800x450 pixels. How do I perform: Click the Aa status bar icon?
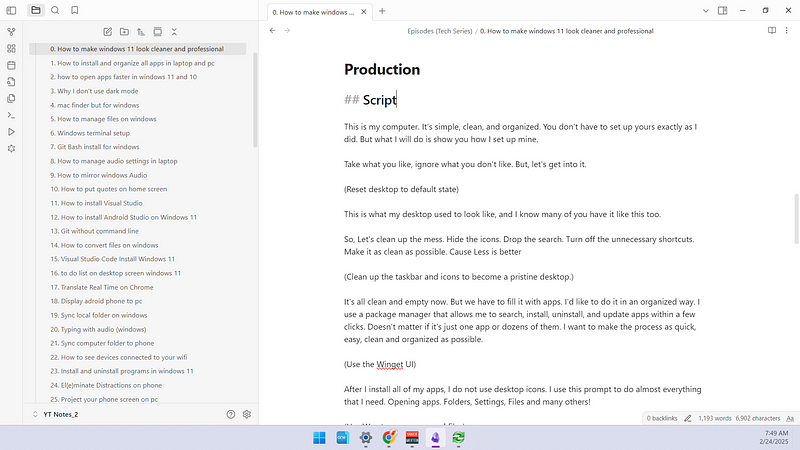[x=790, y=418]
